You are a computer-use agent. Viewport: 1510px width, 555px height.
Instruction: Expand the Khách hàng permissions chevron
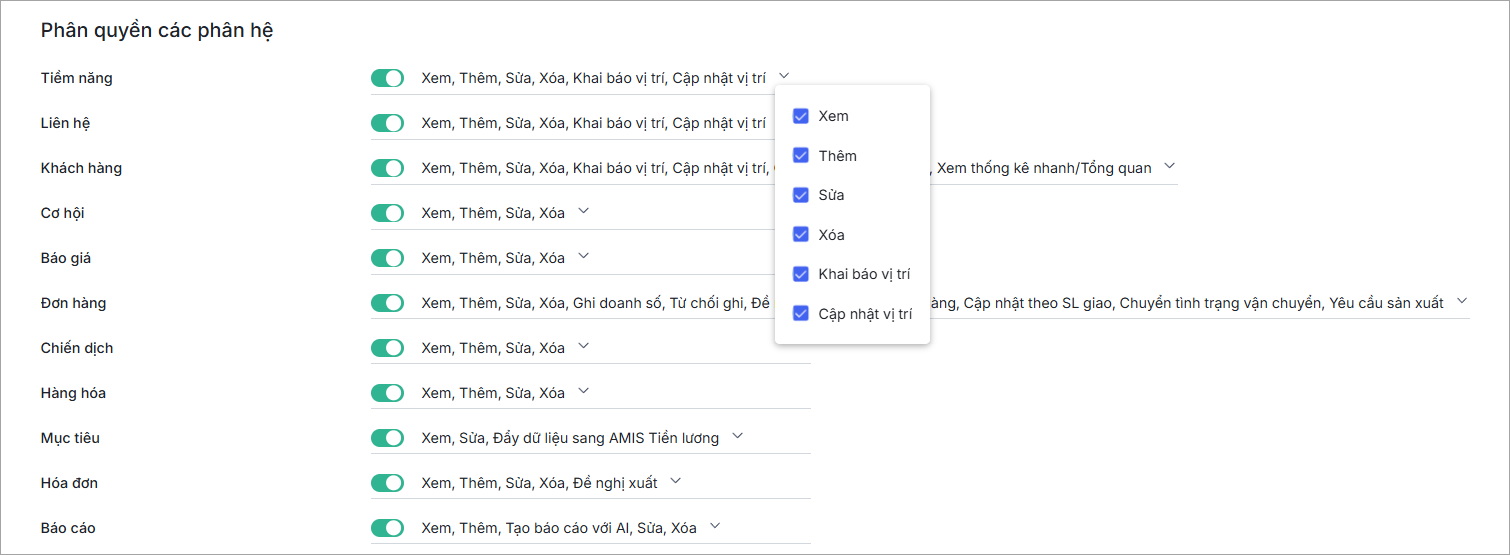(x=1170, y=166)
